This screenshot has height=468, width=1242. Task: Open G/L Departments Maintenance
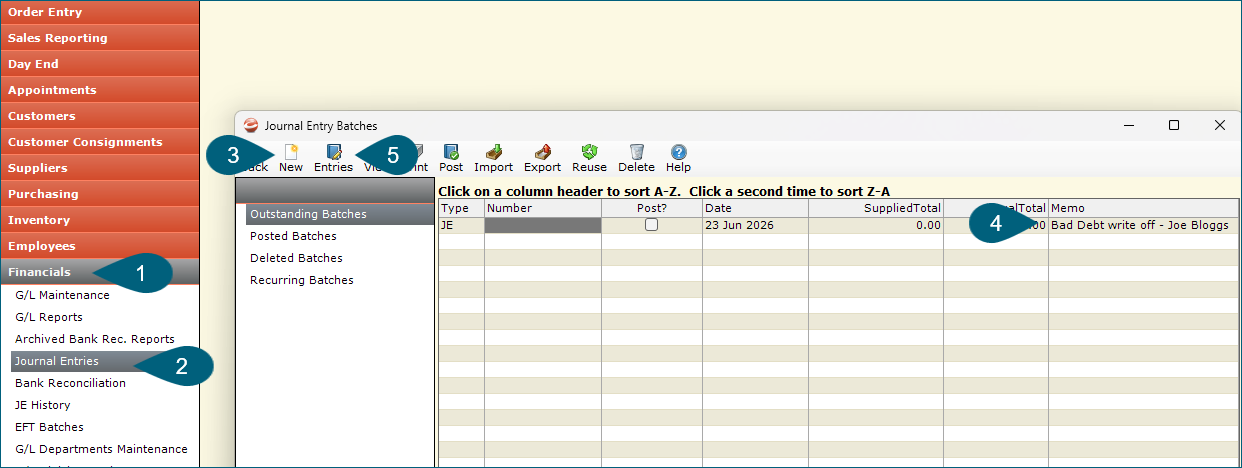101,449
